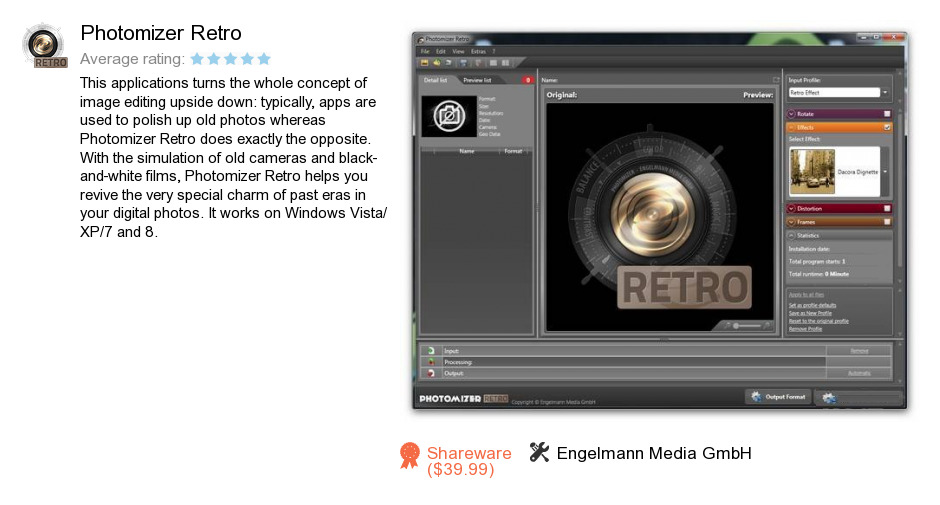Open the Input Profile dropdown arrow
940x505 pixels.
coord(885,92)
